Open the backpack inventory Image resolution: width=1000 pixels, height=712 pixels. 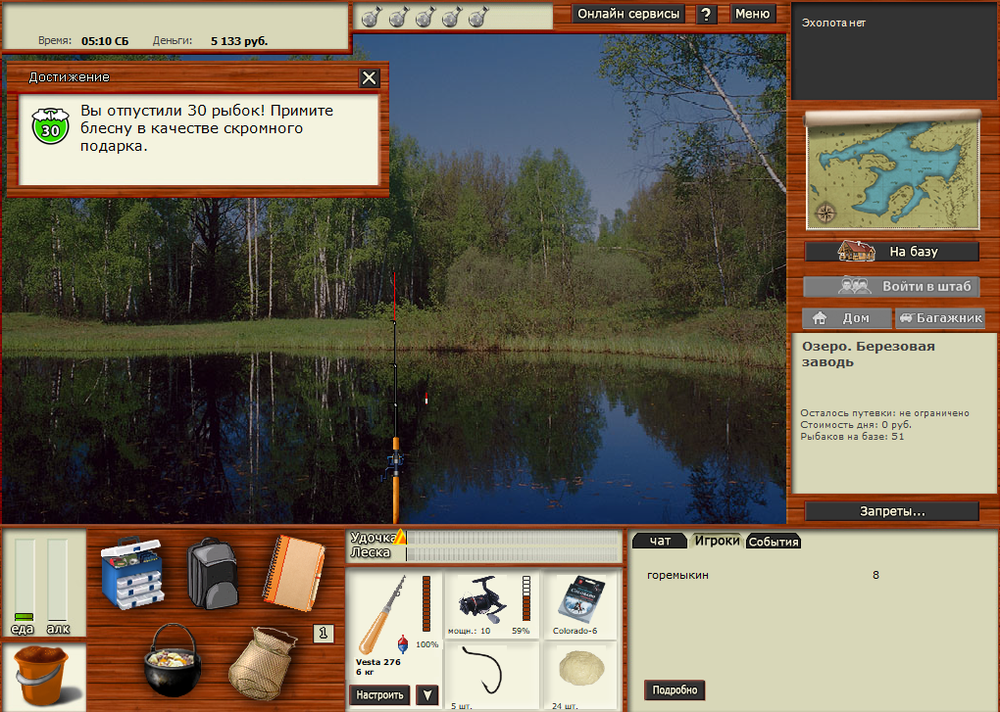213,570
